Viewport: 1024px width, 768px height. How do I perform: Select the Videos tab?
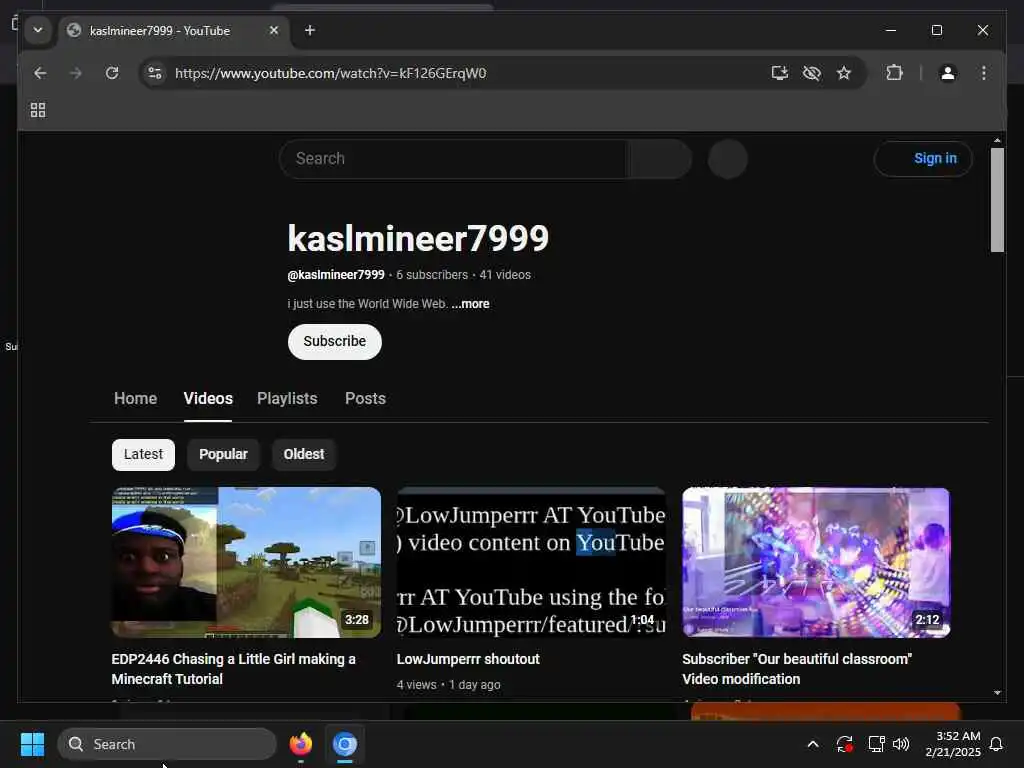point(208,398)
